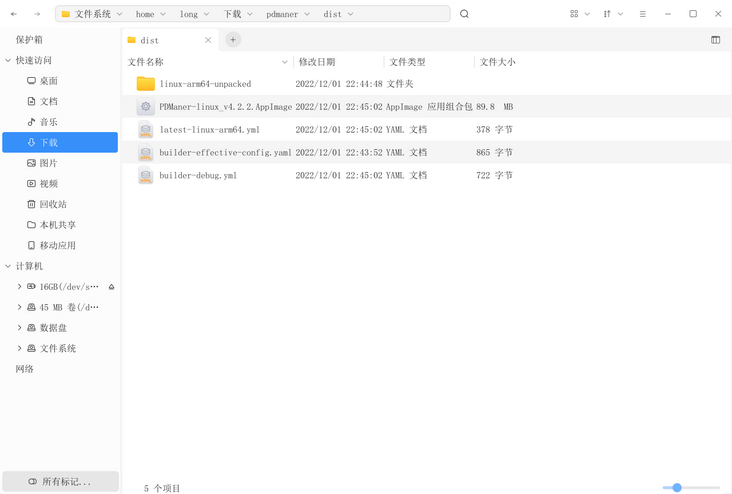Click the linux-arm64-unpacked folder icon
The image size is (732, 494).
[146, 84]
